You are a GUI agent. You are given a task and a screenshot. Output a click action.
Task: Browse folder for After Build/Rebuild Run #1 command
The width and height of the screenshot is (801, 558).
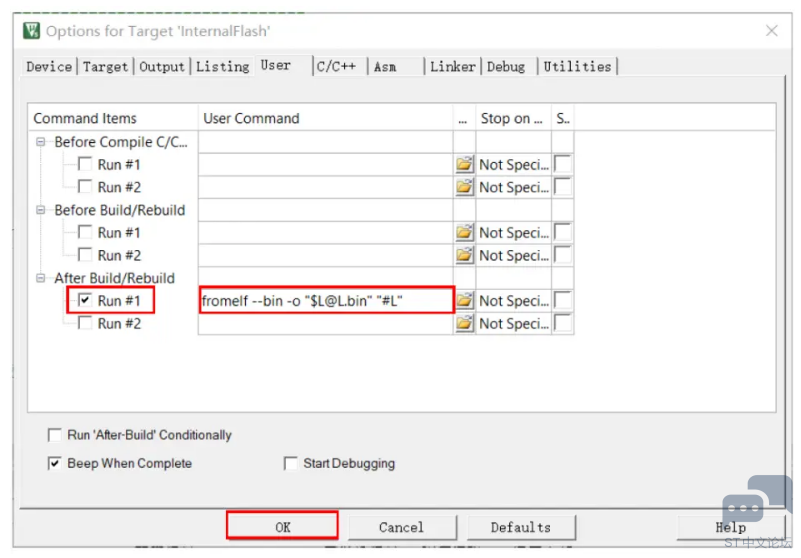coord(464,300)
